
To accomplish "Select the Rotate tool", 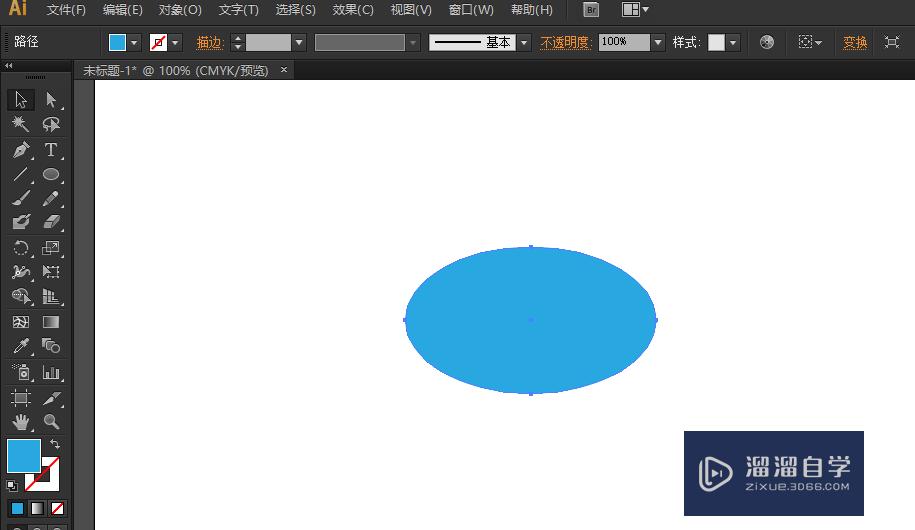I will click(x=21, y=248).
